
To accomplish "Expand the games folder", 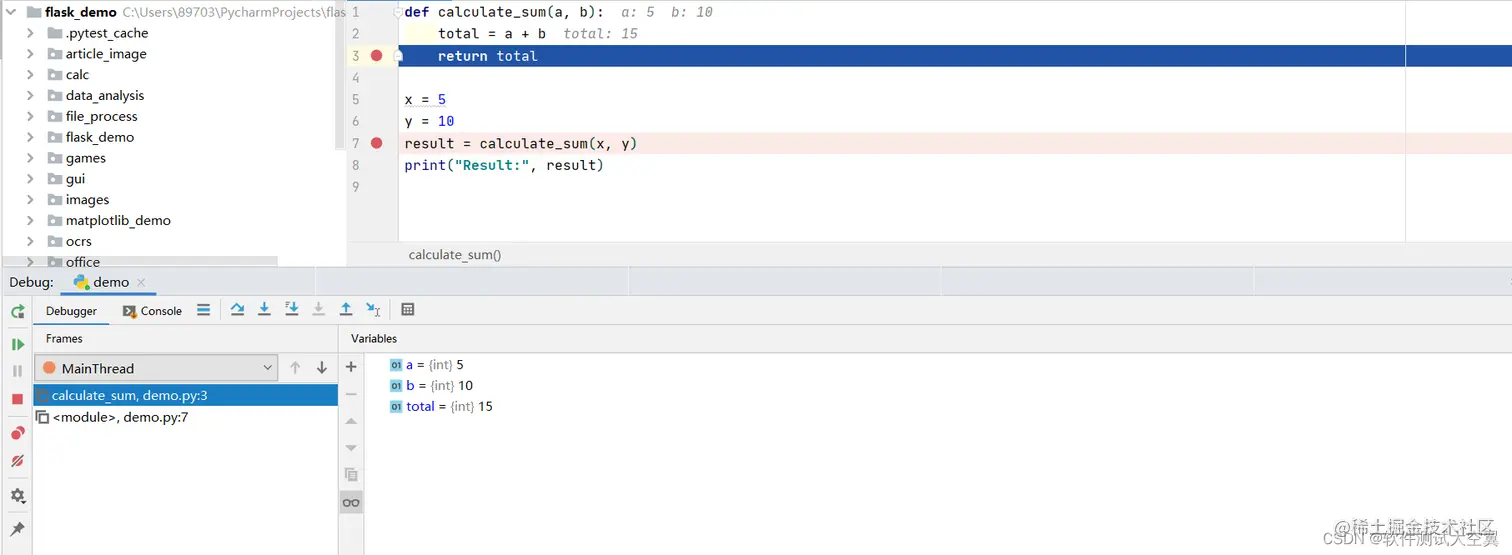I will (30, 158).
